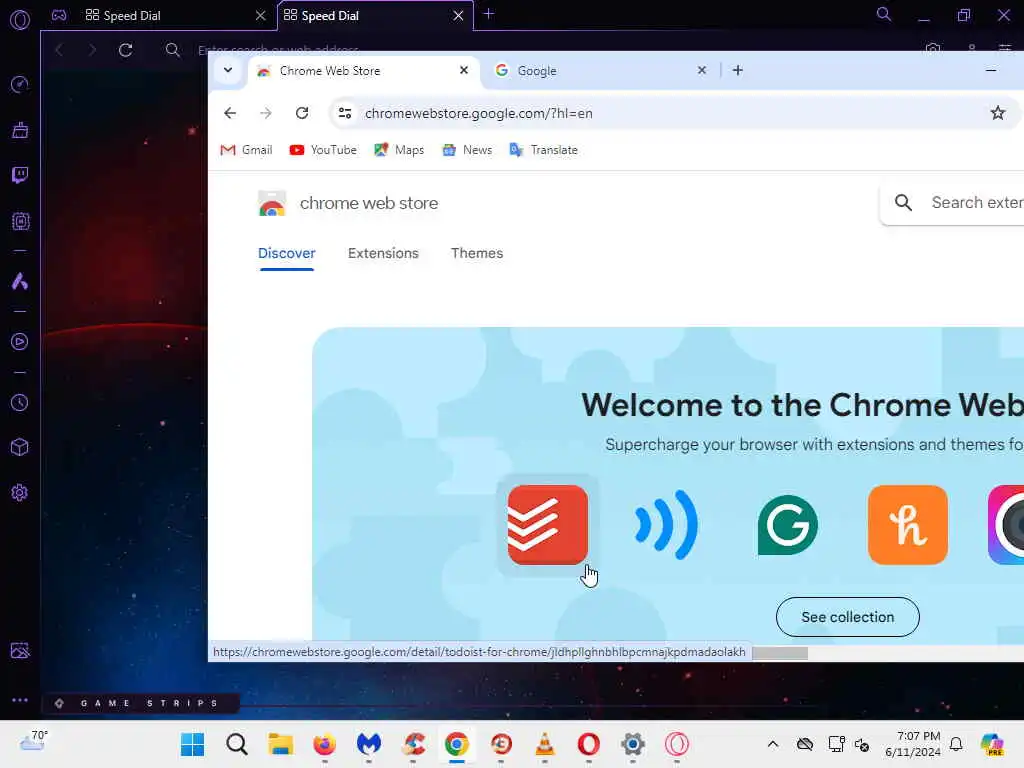Open red Opera browser from taskbar
1024x768 pixels.
click(588, 744)
